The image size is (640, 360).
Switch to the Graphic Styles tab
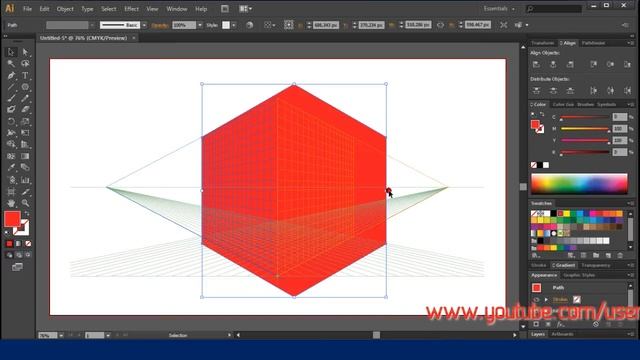[579, 275]
